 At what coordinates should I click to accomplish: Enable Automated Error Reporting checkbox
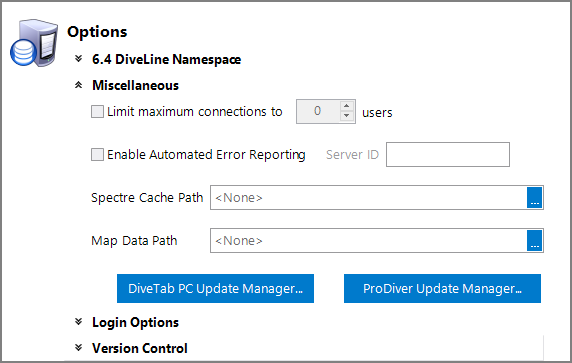click(97, 155)
